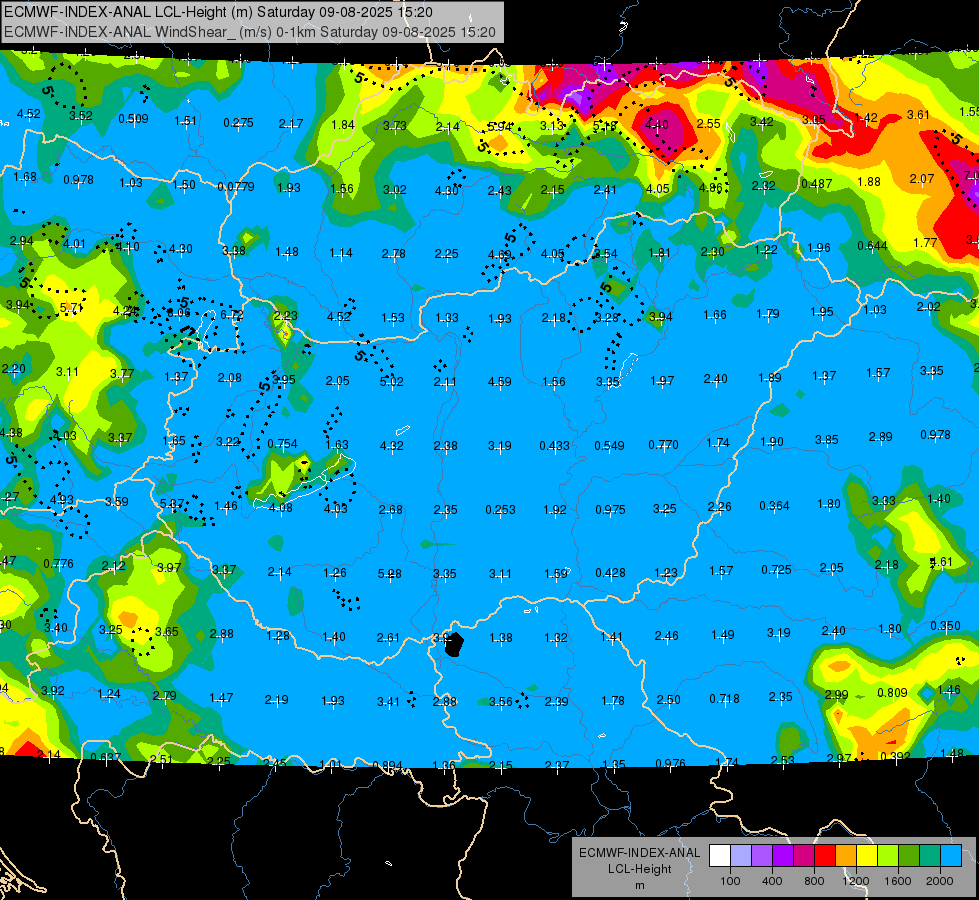Image resolution: width=979 pixels, height=900 pixels.
Task: Click the black filled polygon marker
Action: (x=455, y=645)
